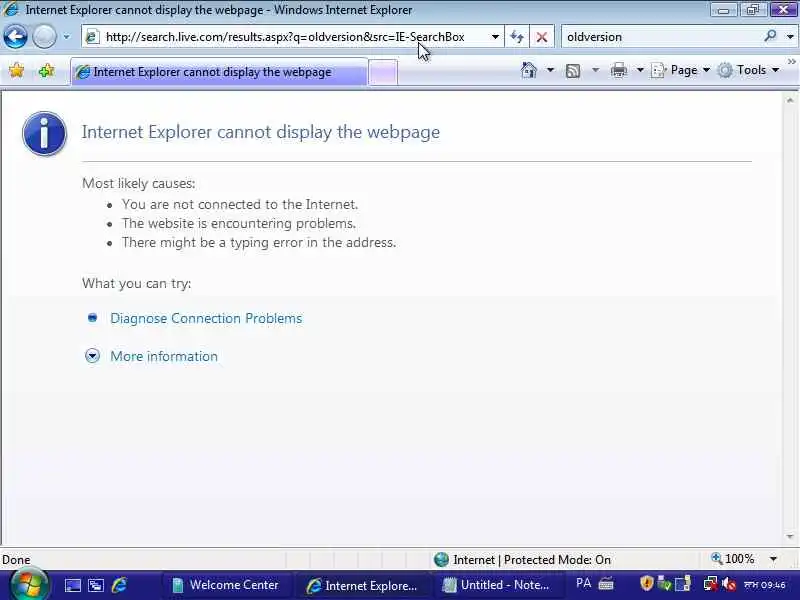Switch to Welcome Center taskbar button
The image size is (800, 600).
click(228, 585)
